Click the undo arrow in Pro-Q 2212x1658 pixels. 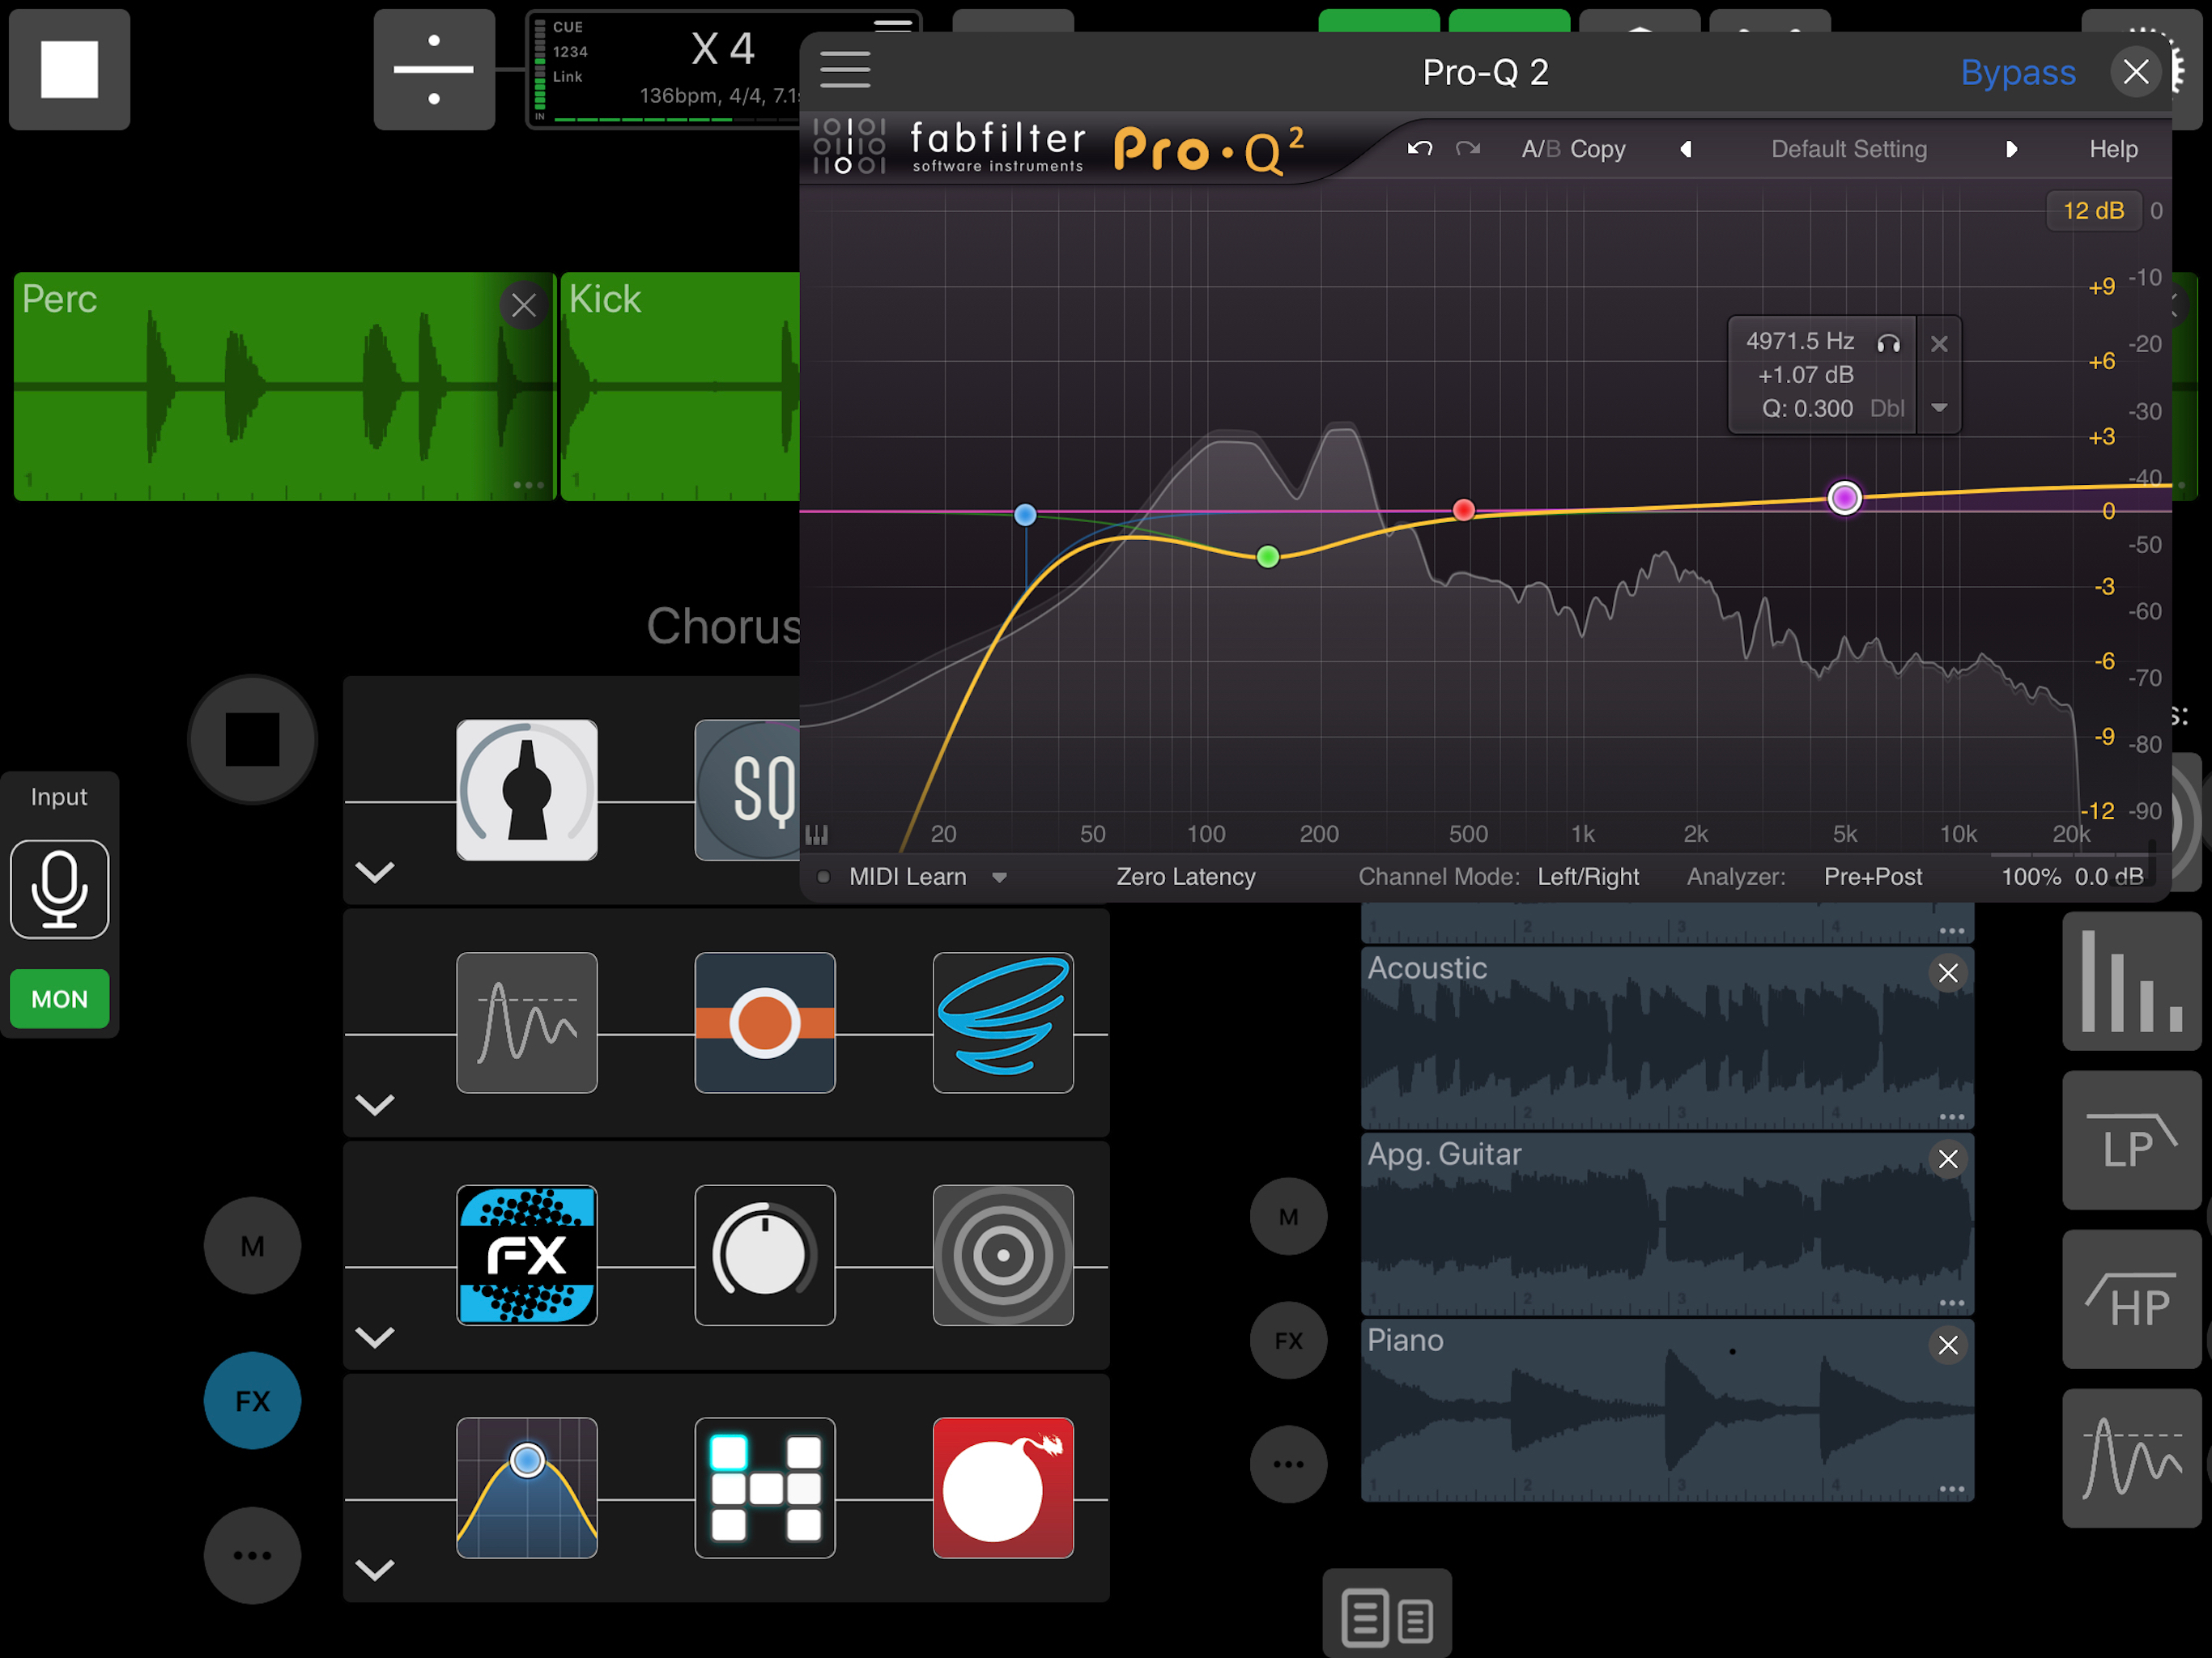point(1419,149)
